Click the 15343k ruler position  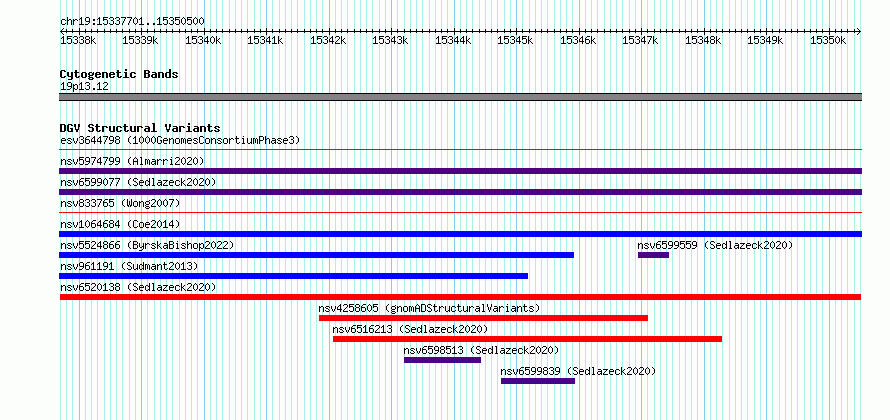[391, 40]
